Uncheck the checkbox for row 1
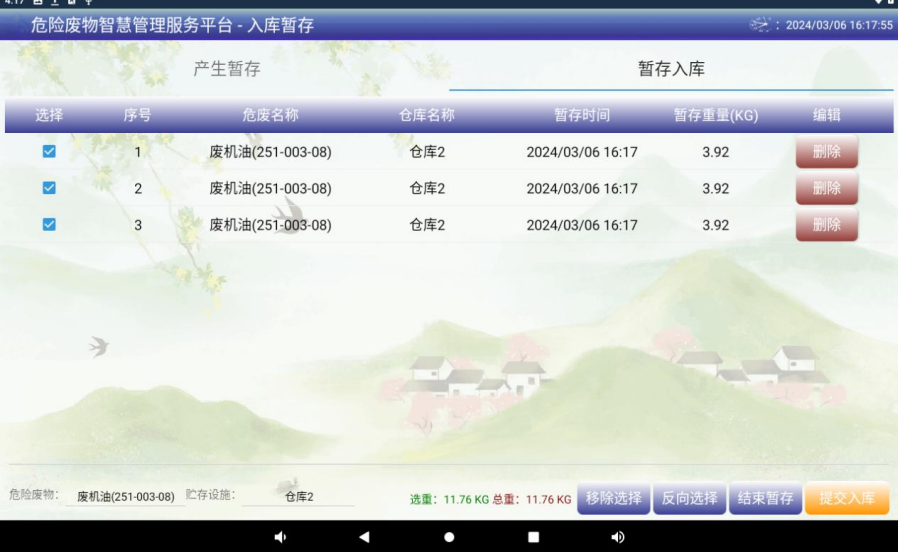This screenshot has height=552, width=898. pos(49,152)
